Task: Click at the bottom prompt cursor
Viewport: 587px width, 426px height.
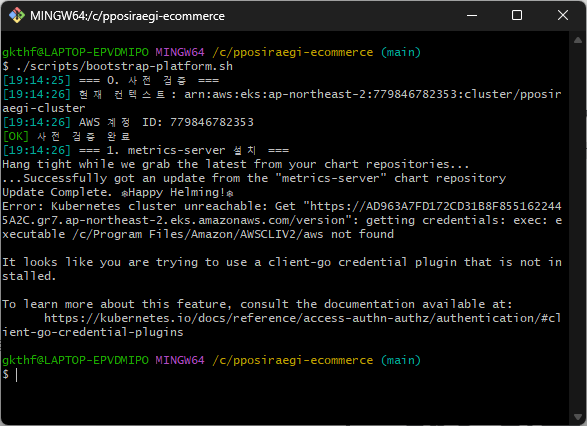Action: tap(16, 374)
